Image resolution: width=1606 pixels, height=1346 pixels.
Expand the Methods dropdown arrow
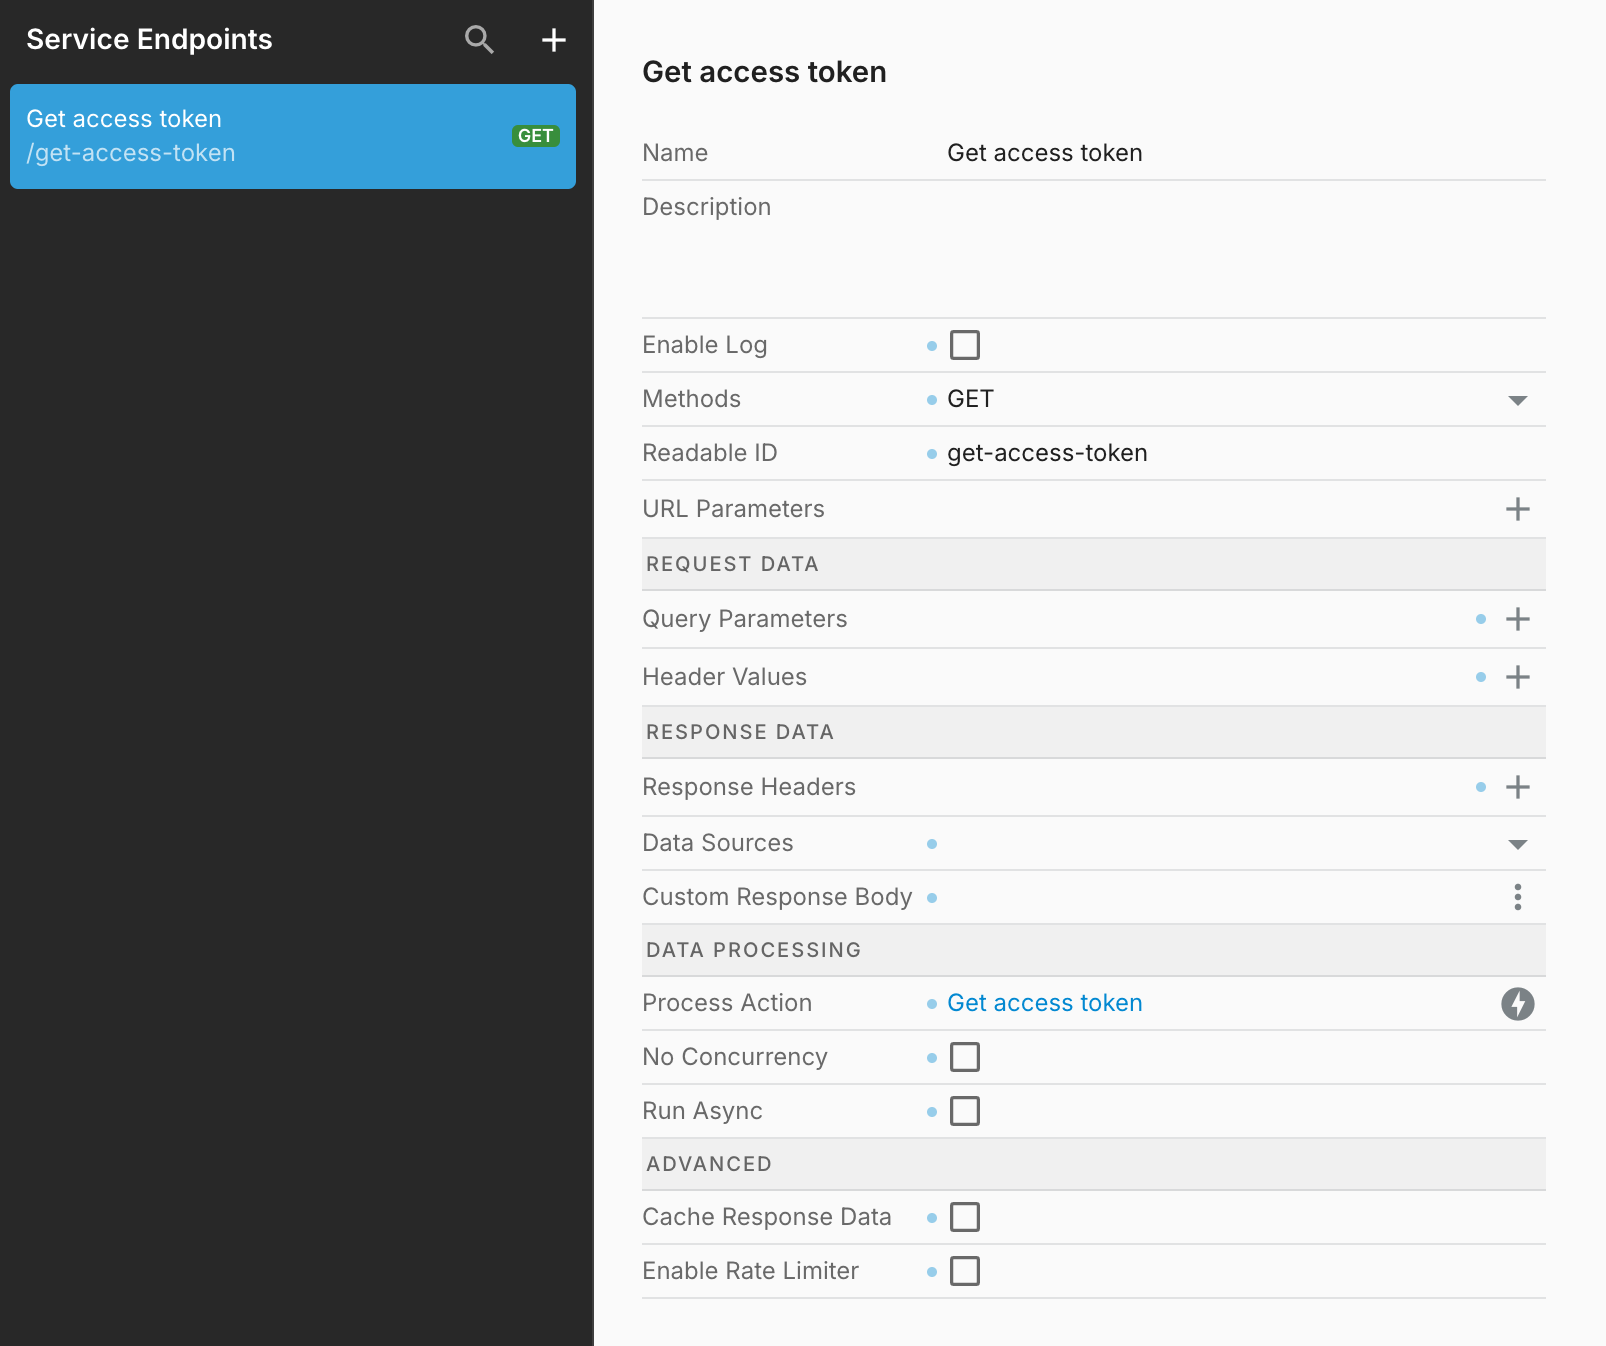[1517, 400]
